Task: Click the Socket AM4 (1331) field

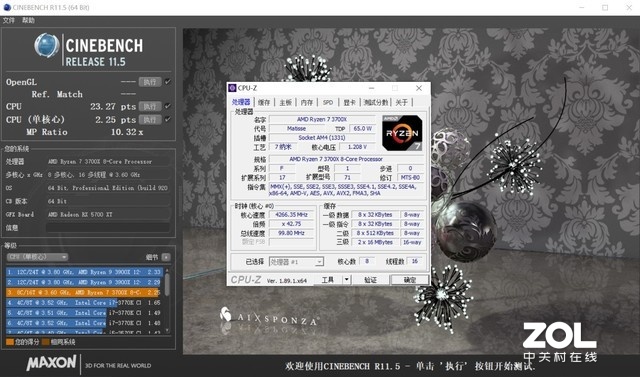Action: (x=322, y=137)
